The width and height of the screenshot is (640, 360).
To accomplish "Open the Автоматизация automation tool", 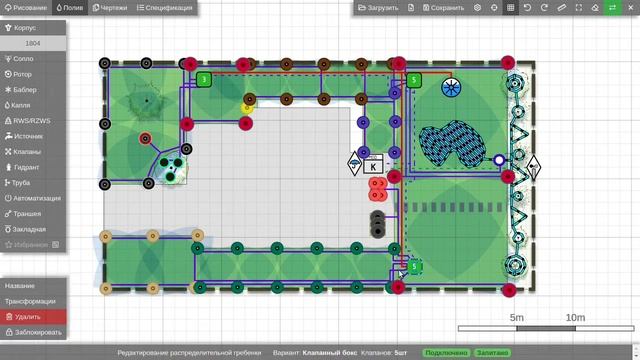I will (33, 198).
